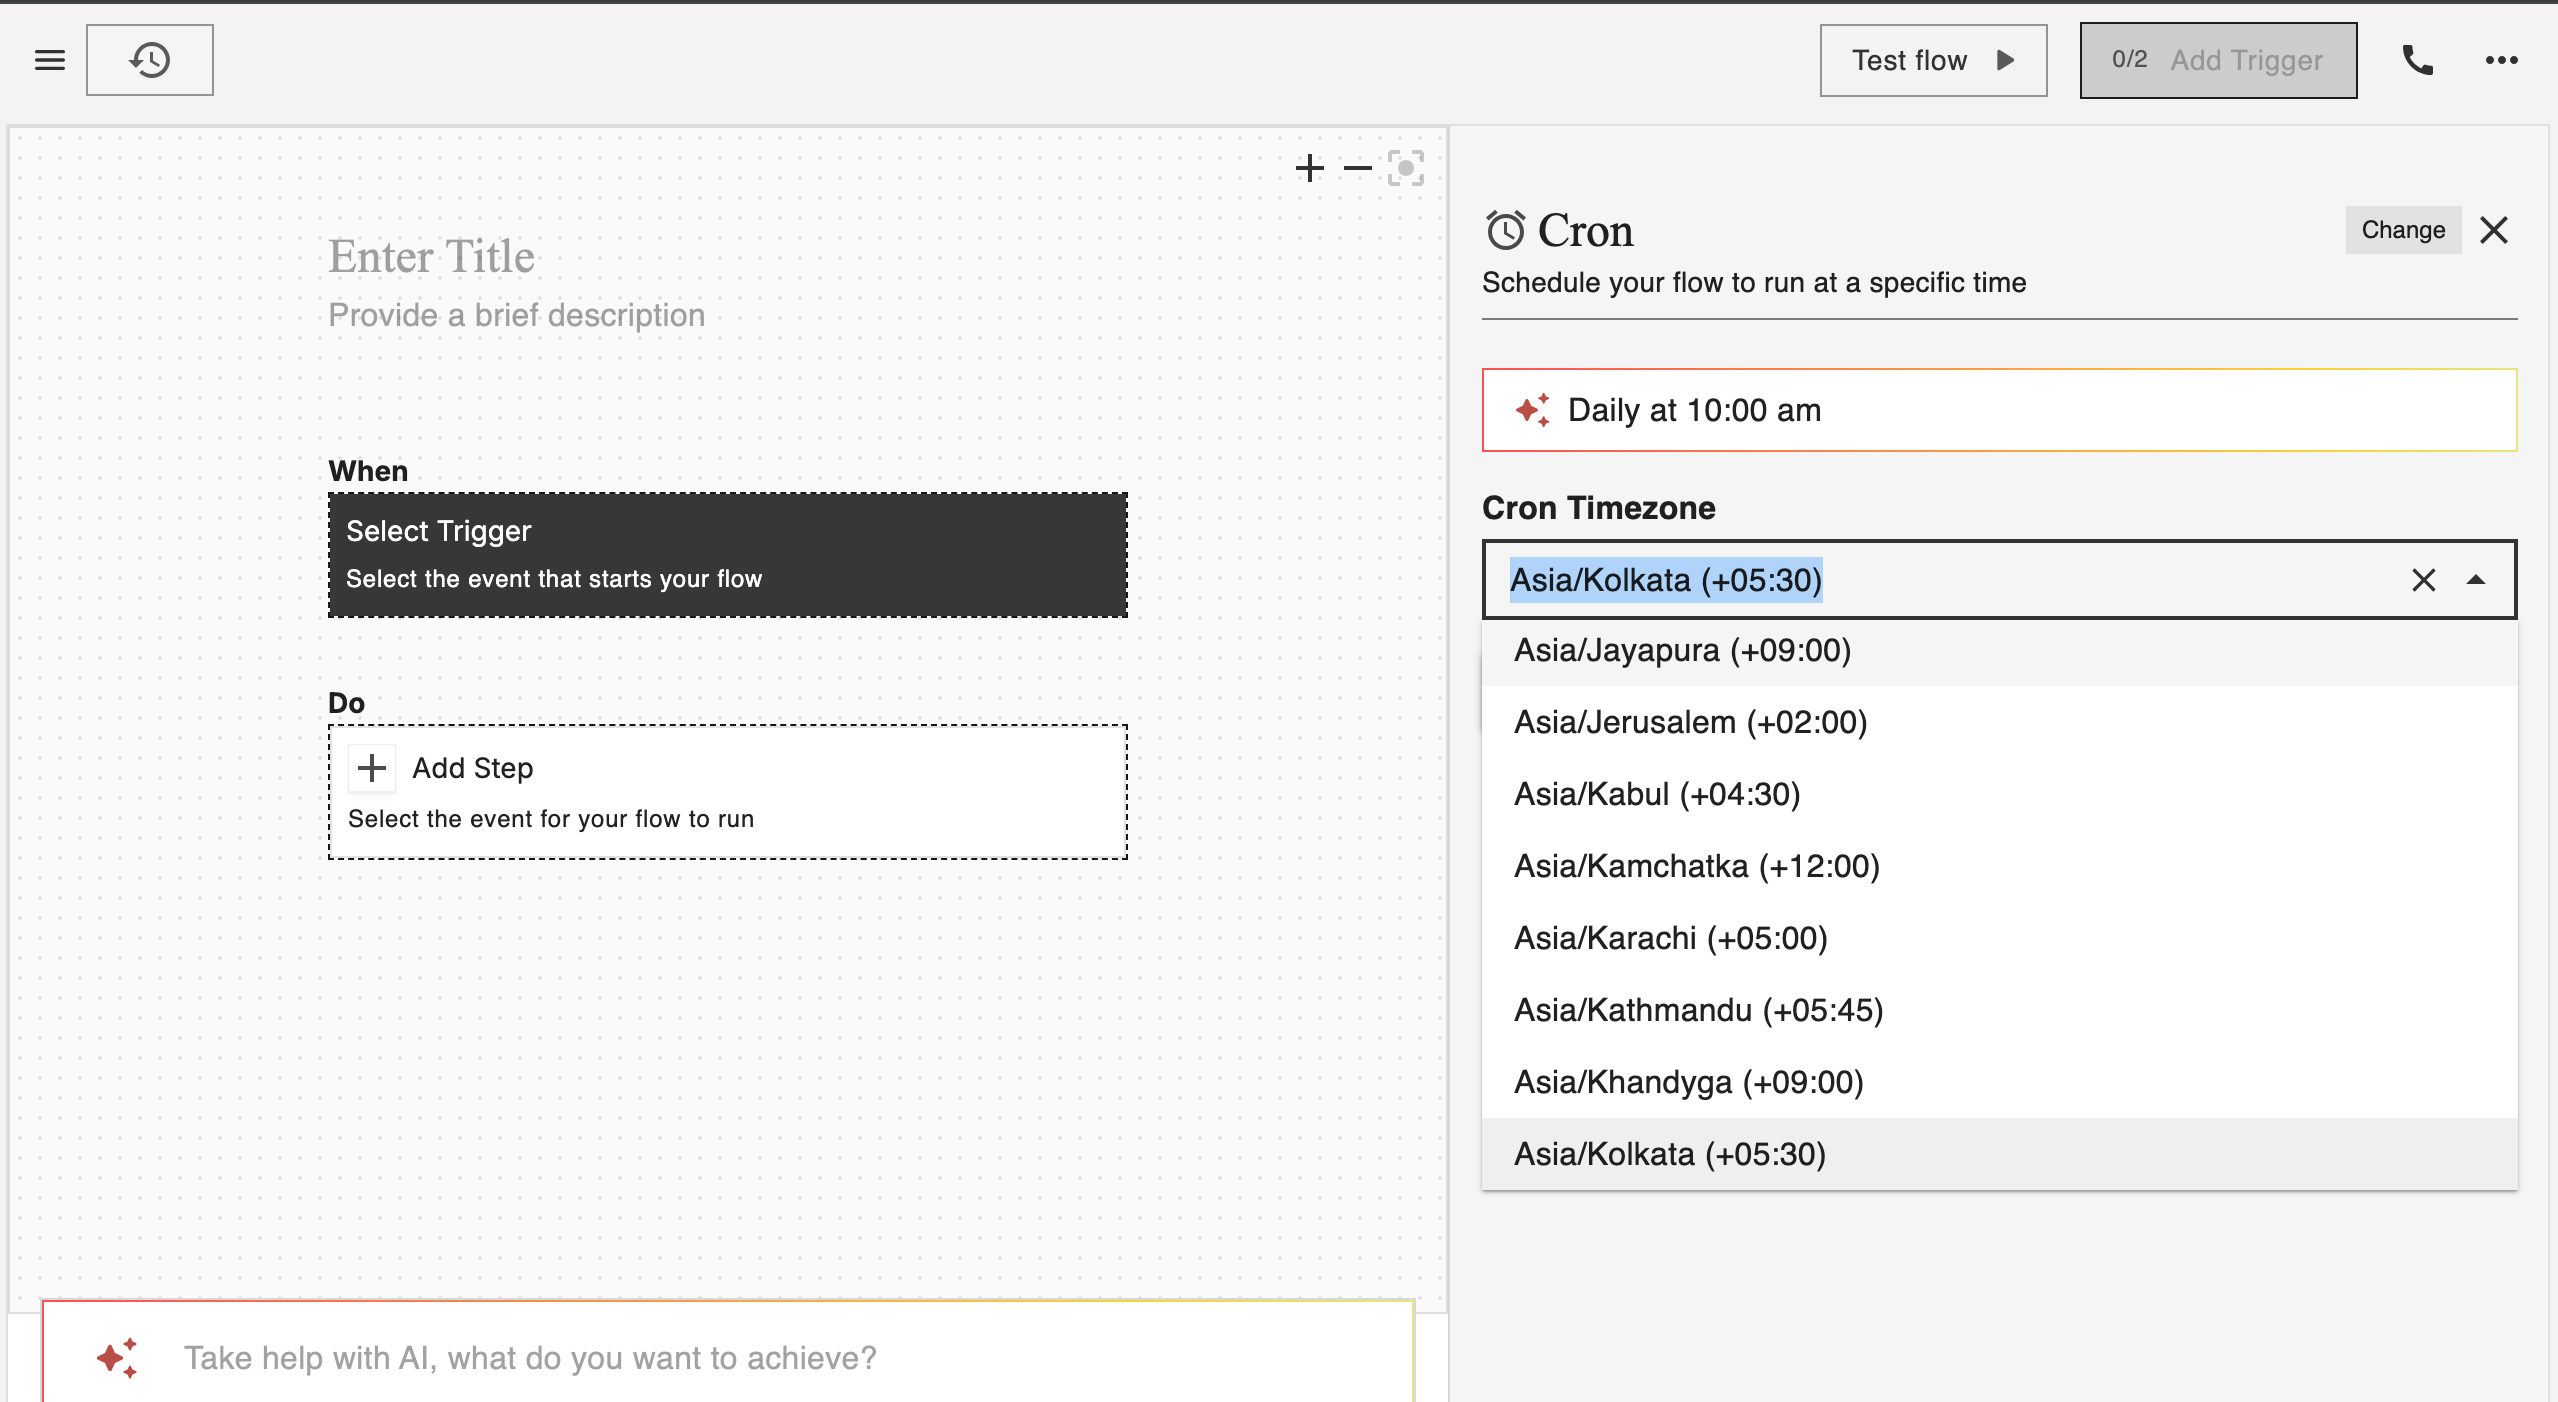Image resolution: width=2558 pixels, height=1402 pixels.
Task: Collapse the timezone dropdown arrow
Action: 2476,580
